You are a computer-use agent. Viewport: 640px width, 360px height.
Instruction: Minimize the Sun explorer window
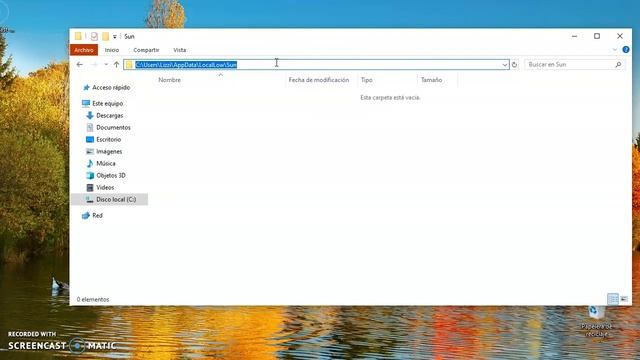coord(574,36)
